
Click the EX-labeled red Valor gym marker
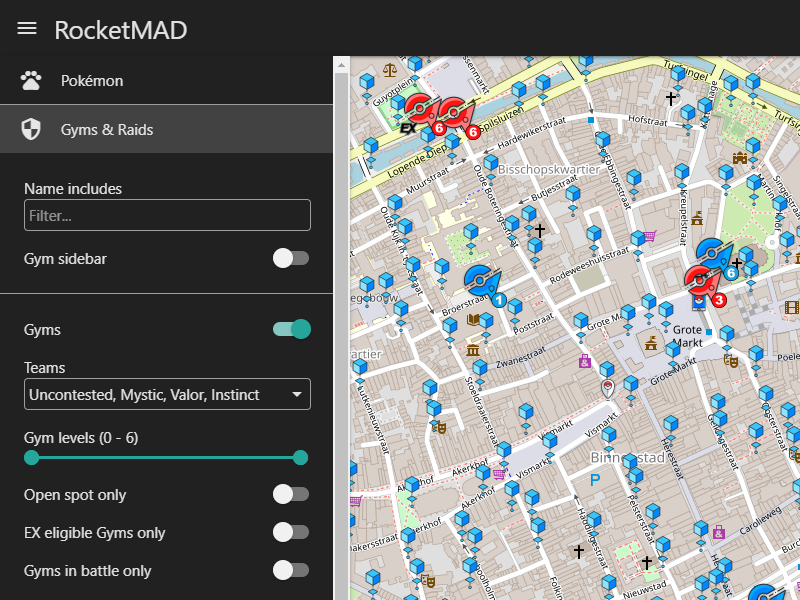pyautogui.click(x=420, y=112)
